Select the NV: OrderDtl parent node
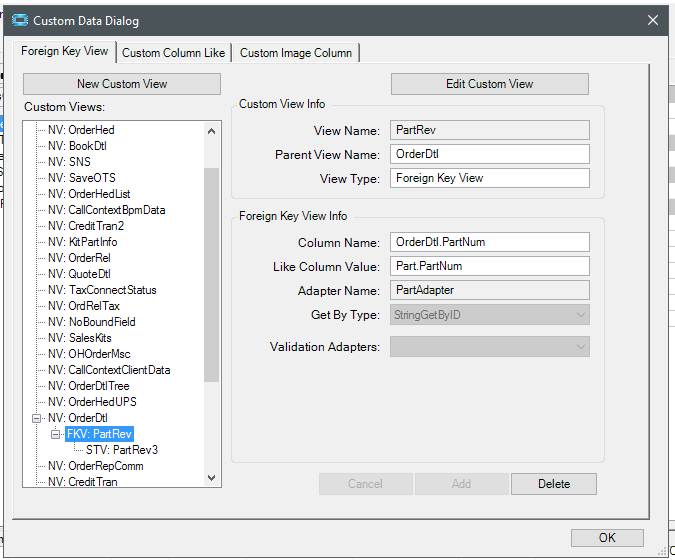675x560 pixels. tap(77, 418)
